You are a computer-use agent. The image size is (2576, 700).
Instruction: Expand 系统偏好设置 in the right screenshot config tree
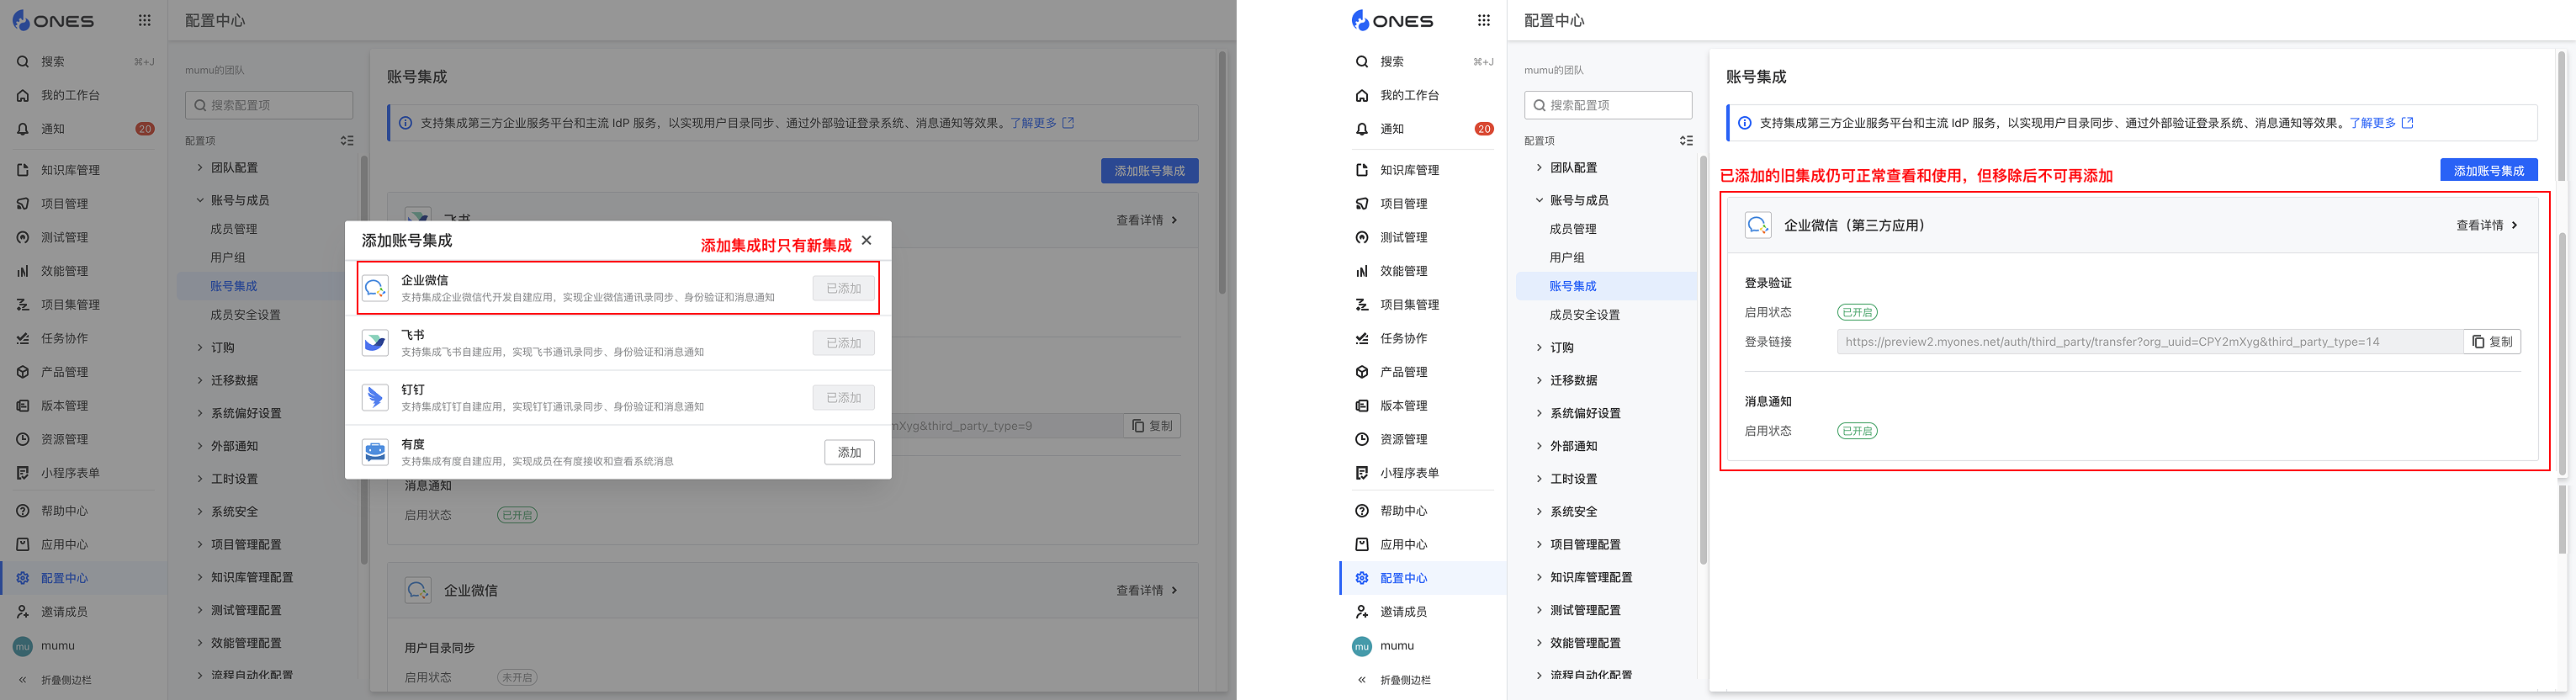pyautogui.click(x=1539, y=413)
